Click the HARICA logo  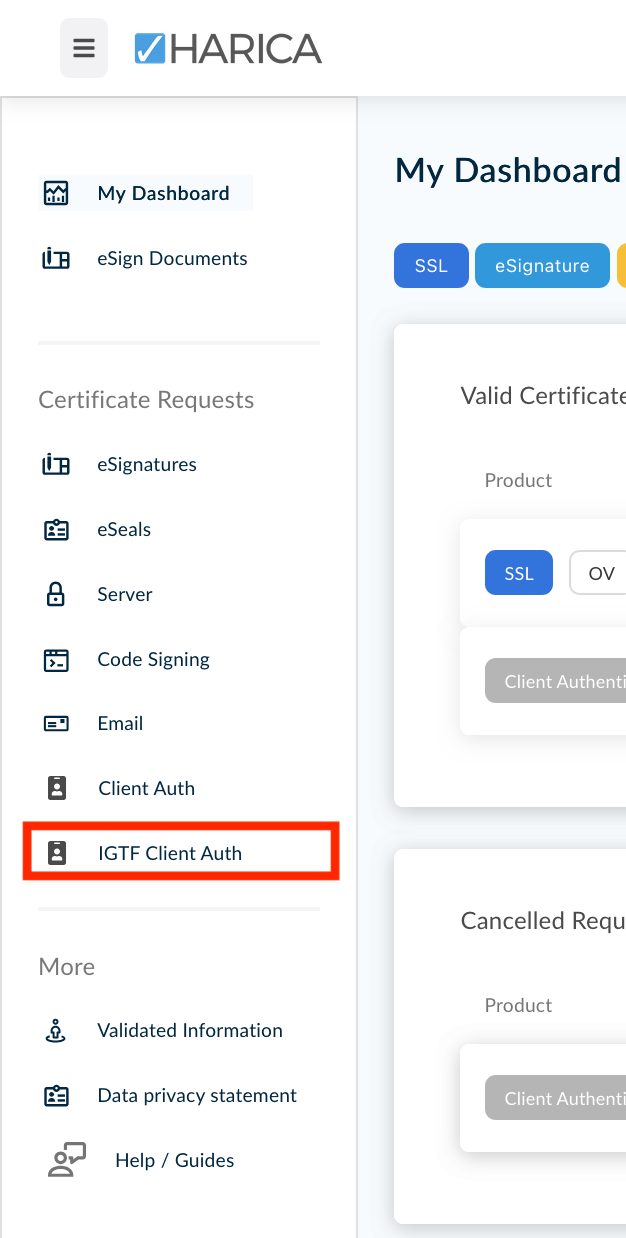point(228,48)
